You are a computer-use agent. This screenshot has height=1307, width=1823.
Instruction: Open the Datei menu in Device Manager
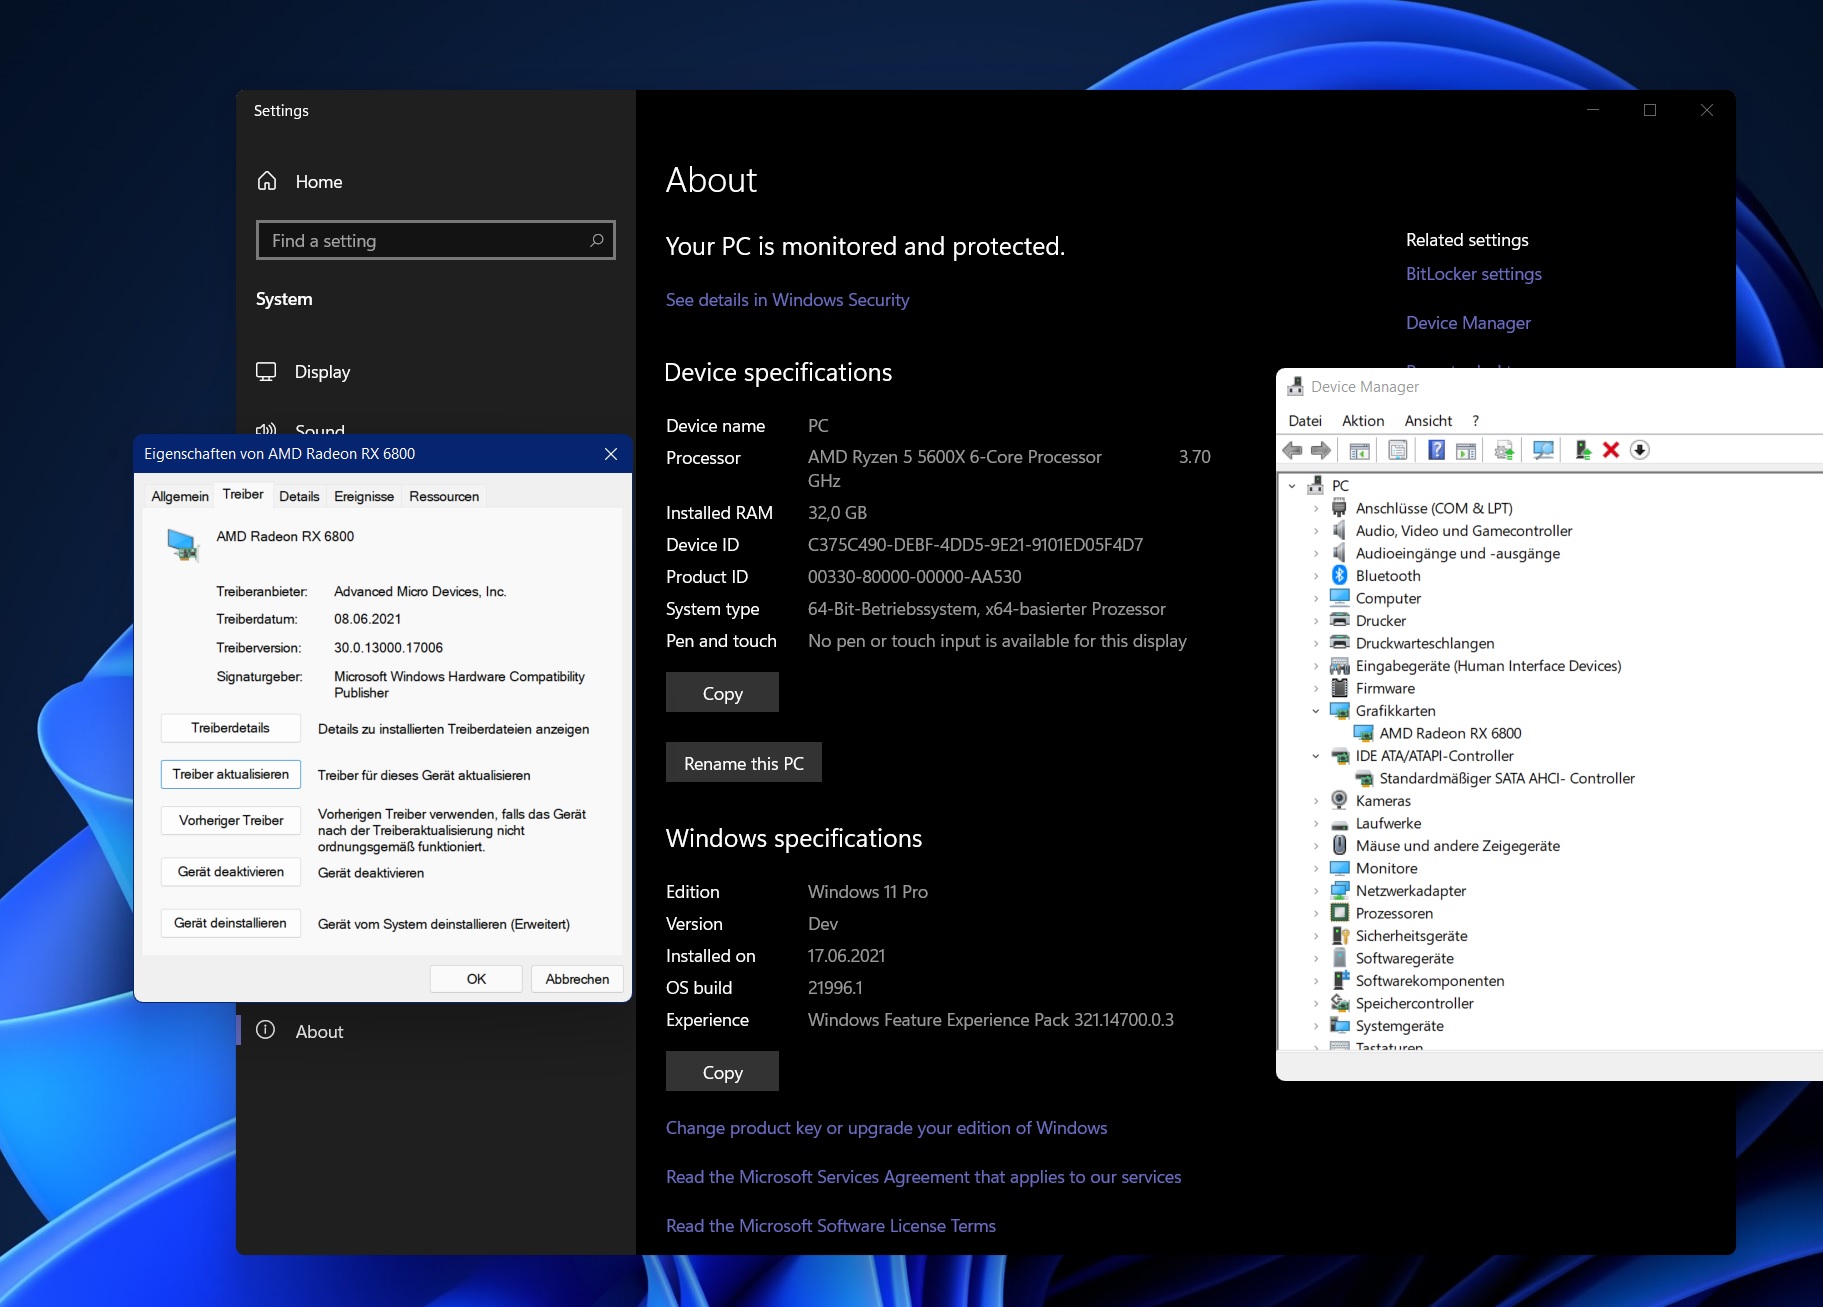(x=1305, y=421)
